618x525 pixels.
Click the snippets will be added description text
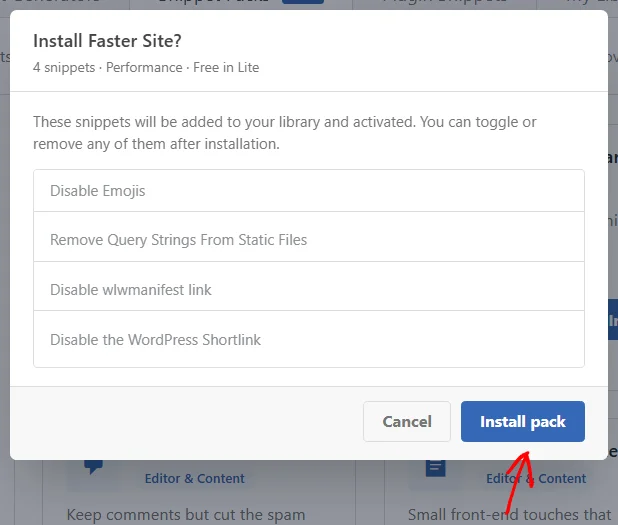[285, 133]
